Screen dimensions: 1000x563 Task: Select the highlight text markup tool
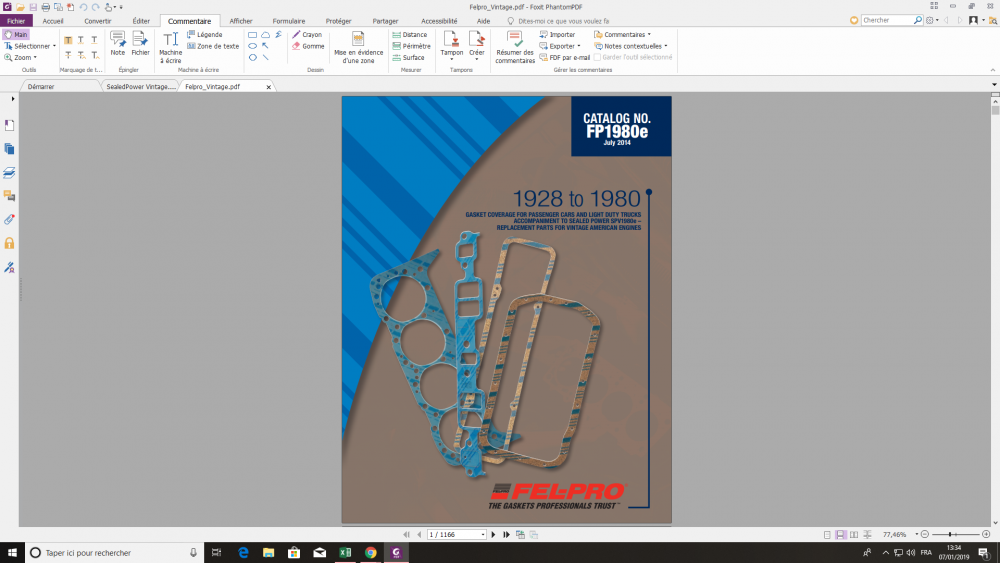[68, 40]
